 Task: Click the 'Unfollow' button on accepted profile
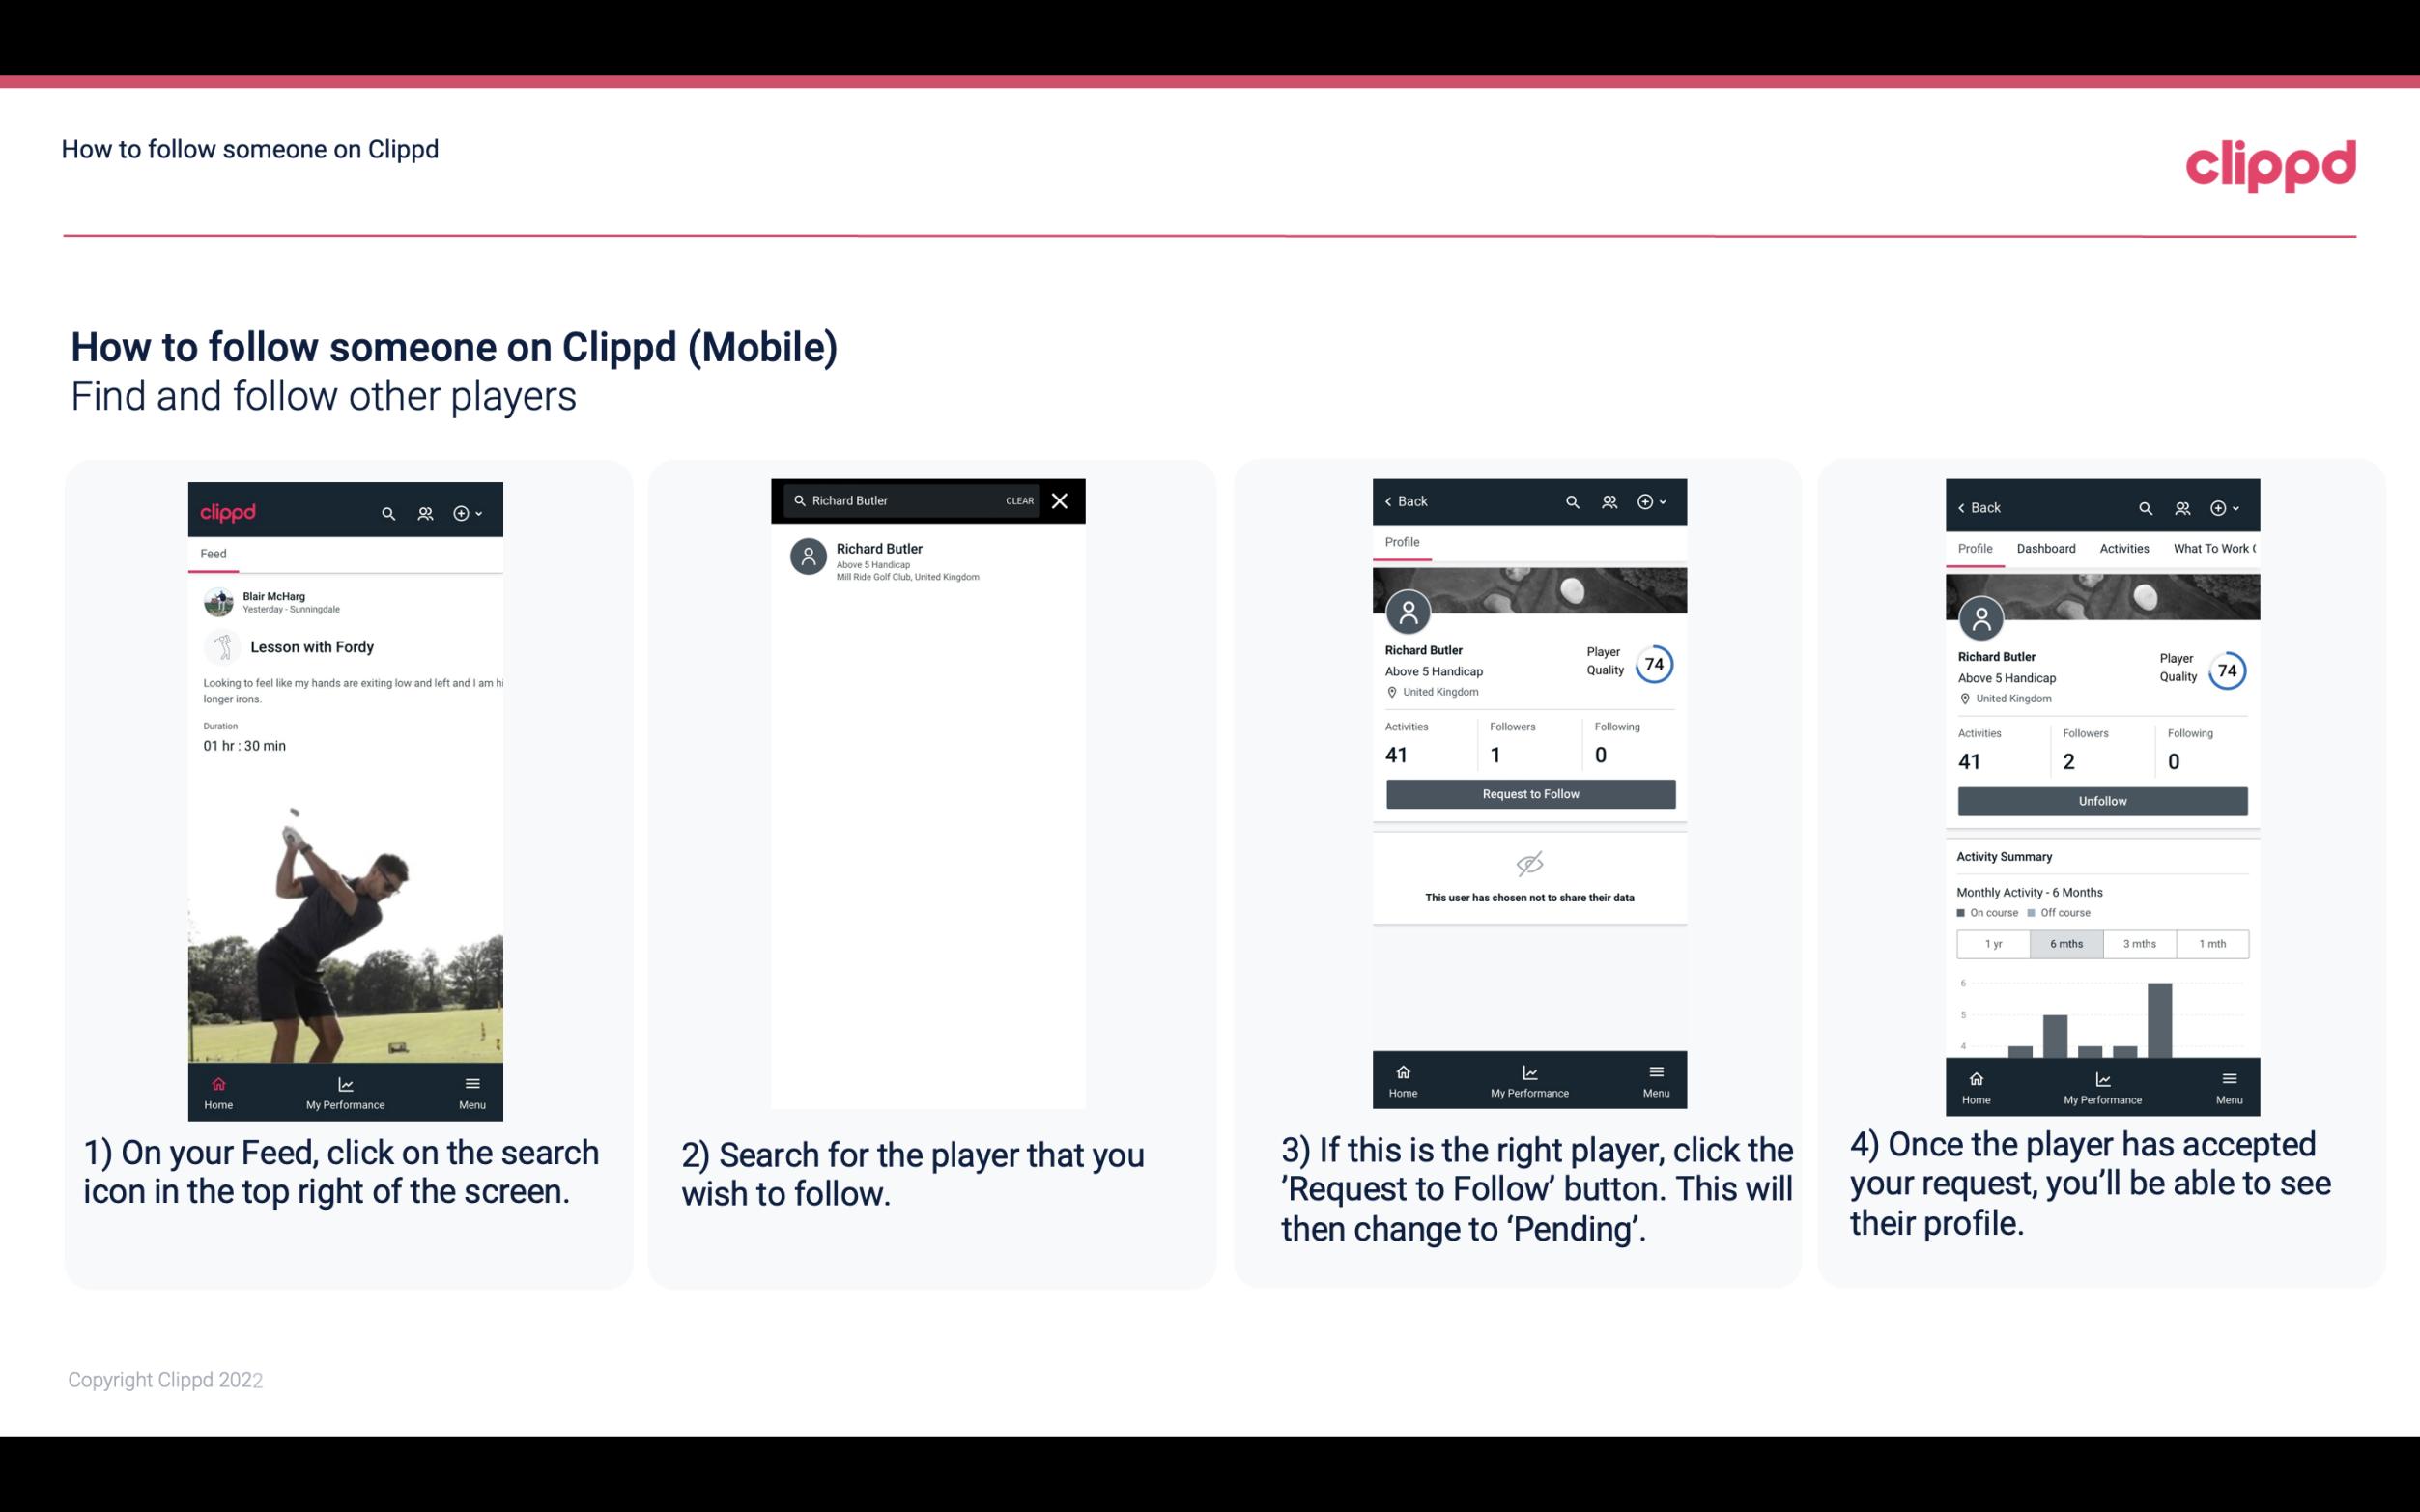coord(2101,800)
